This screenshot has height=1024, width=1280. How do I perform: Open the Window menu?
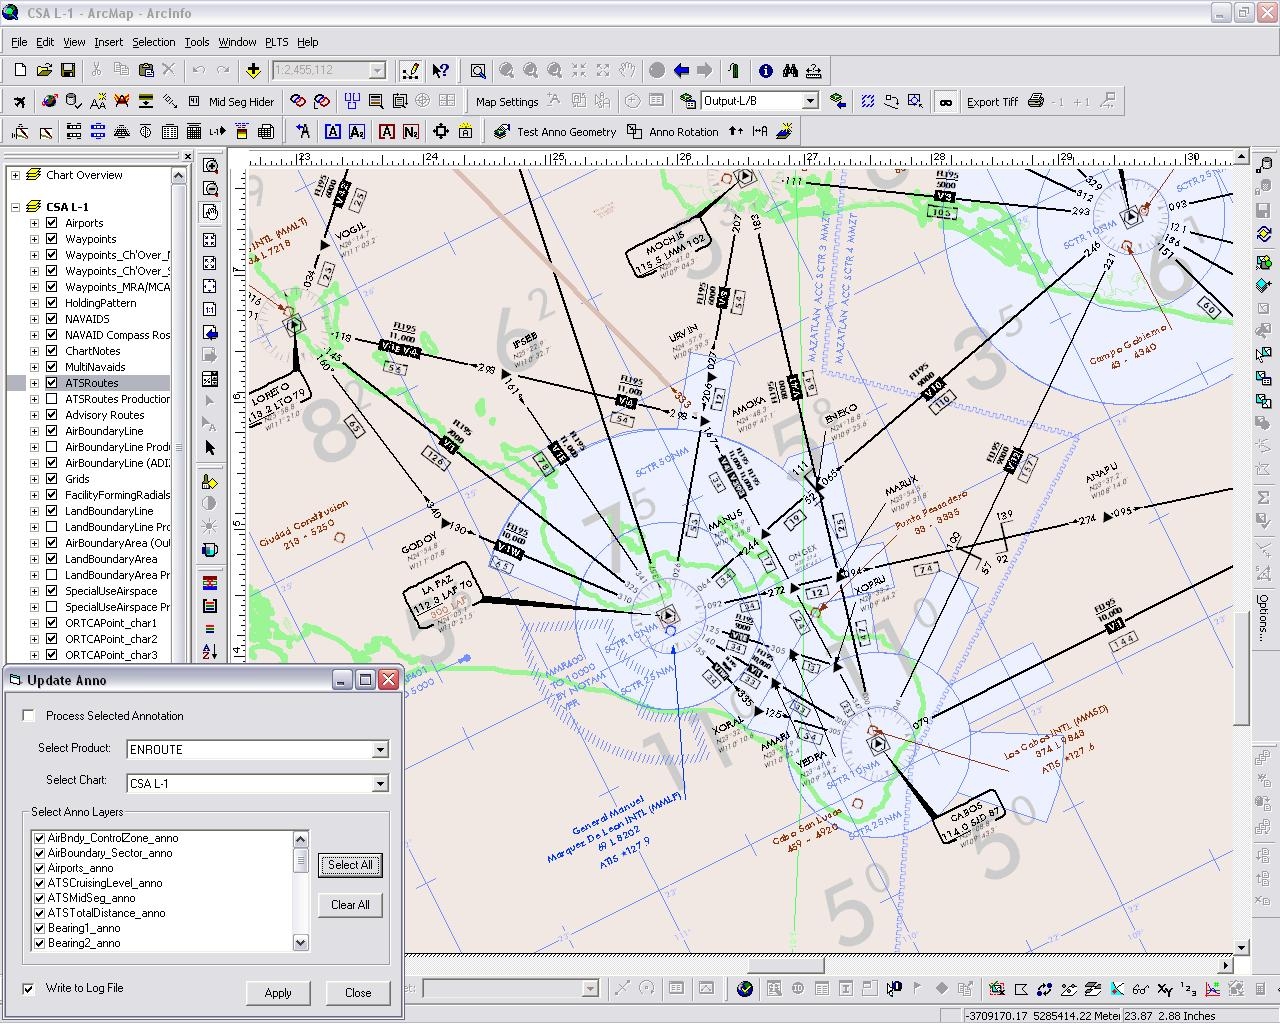(237, 42)
